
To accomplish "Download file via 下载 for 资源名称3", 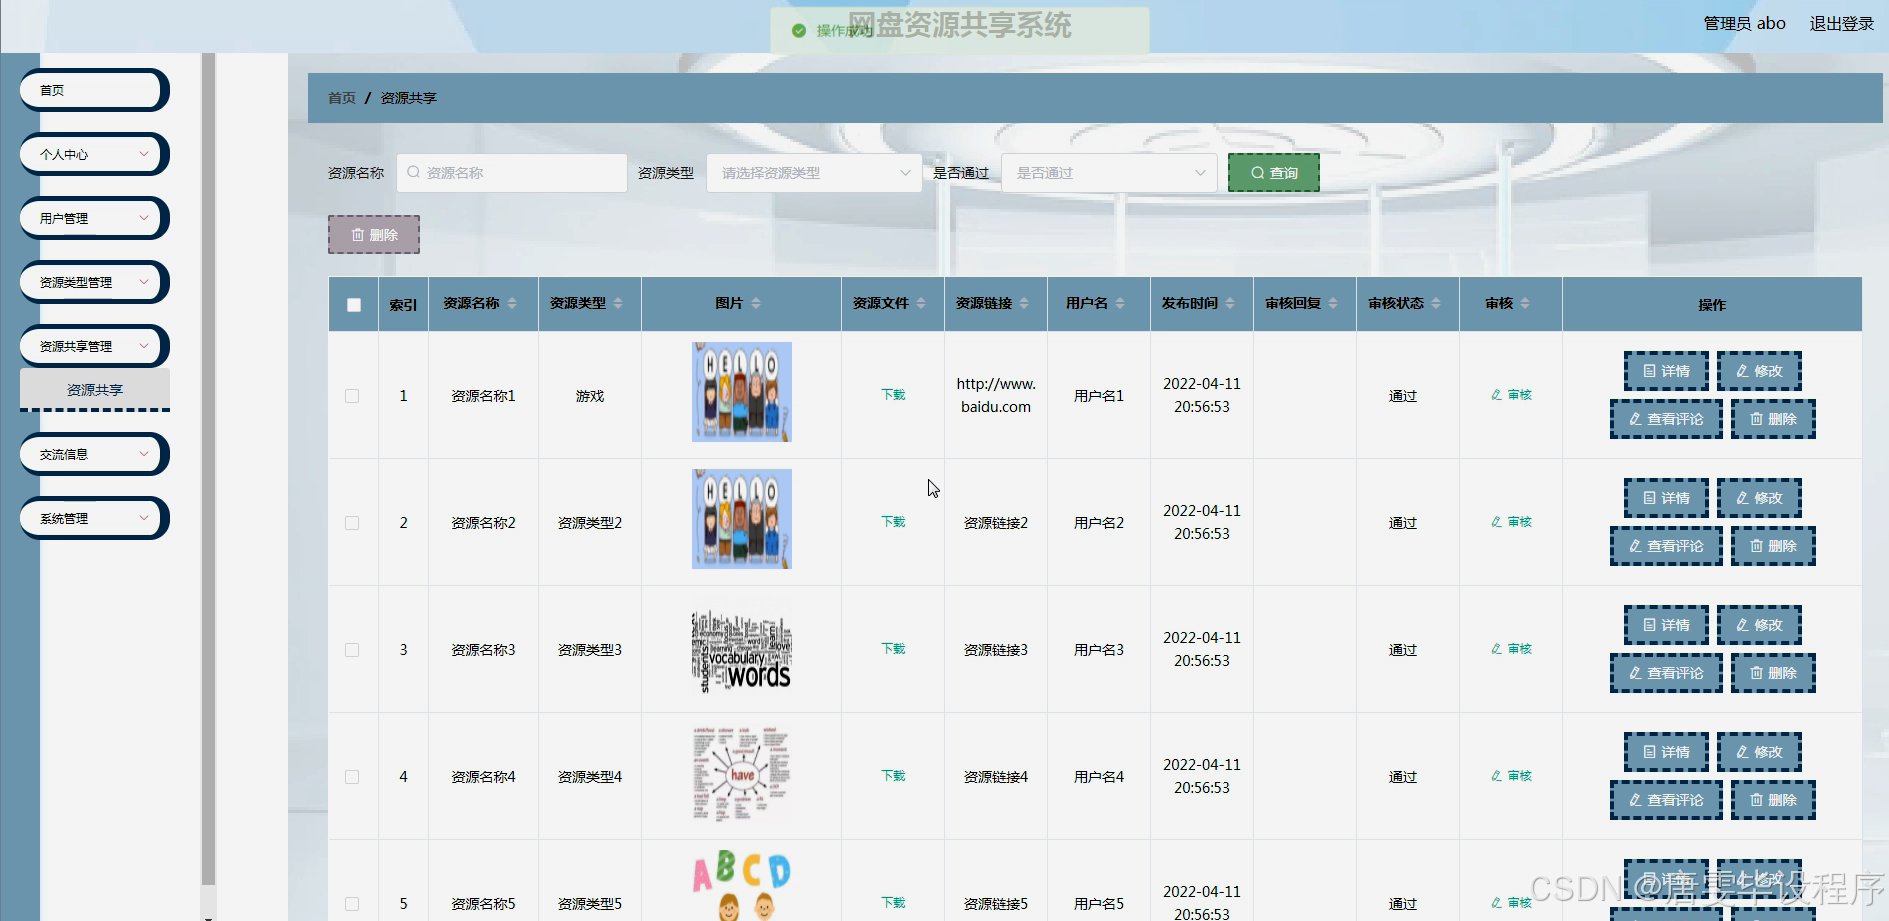I will (x=893, y=649).
